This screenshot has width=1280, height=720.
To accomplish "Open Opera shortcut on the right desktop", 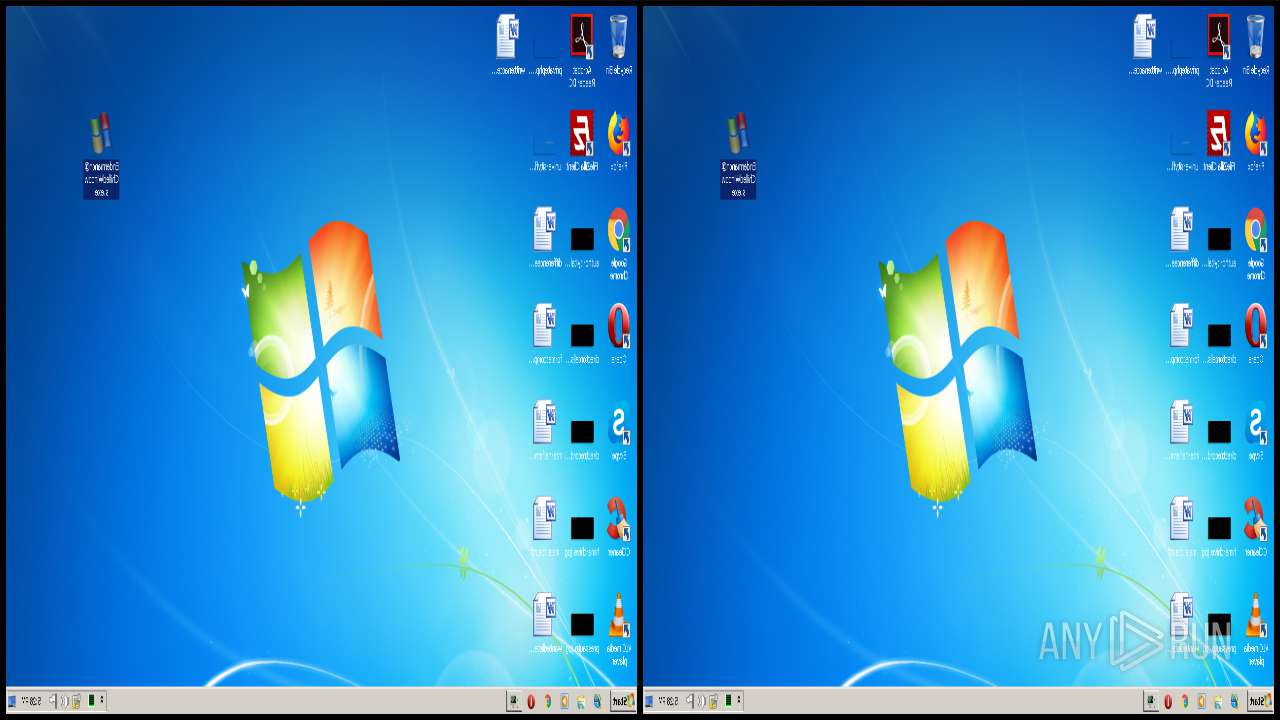I will [x=1256, y=333].
